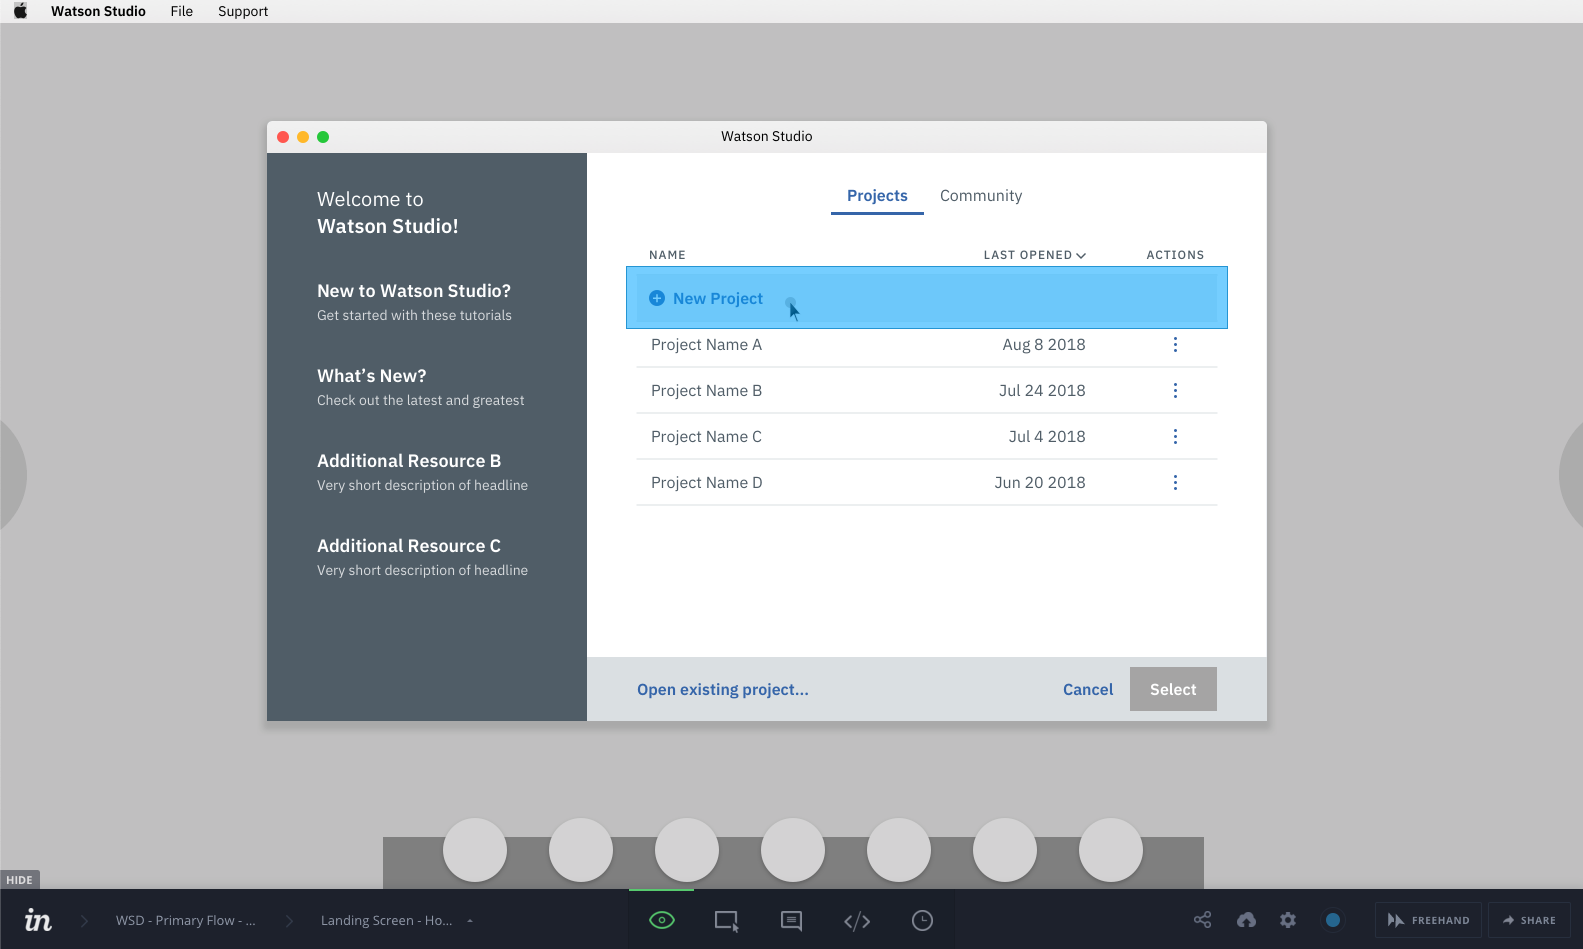Click Jul 24 2018 date cell
Image resolution: width=1583 pixels, height=949 pixels.
(1042, 391)
